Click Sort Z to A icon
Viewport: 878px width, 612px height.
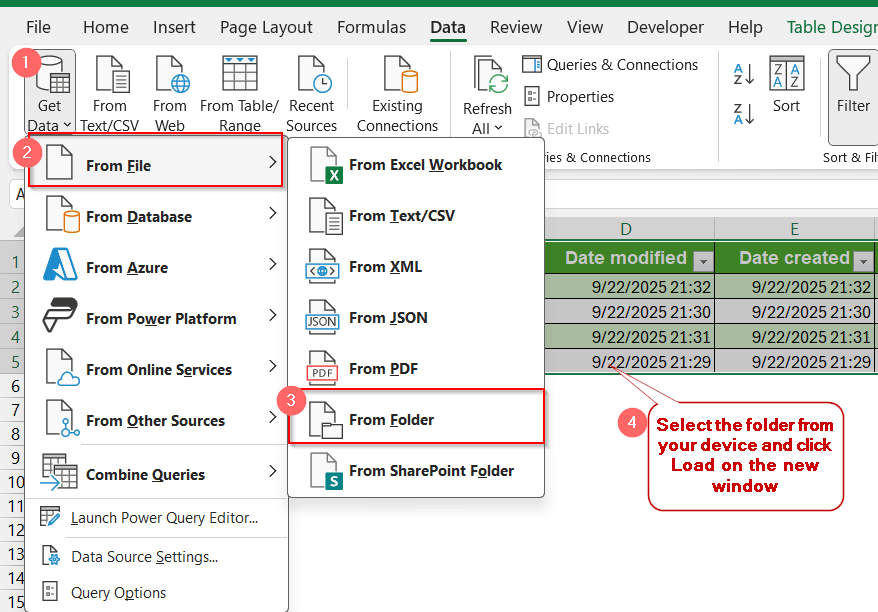[744, 113]
